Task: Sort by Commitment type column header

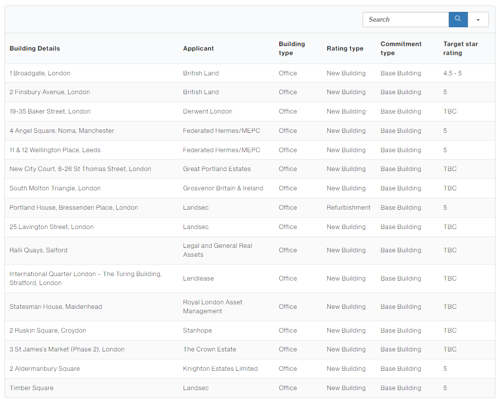Action: tap(401, 48)
